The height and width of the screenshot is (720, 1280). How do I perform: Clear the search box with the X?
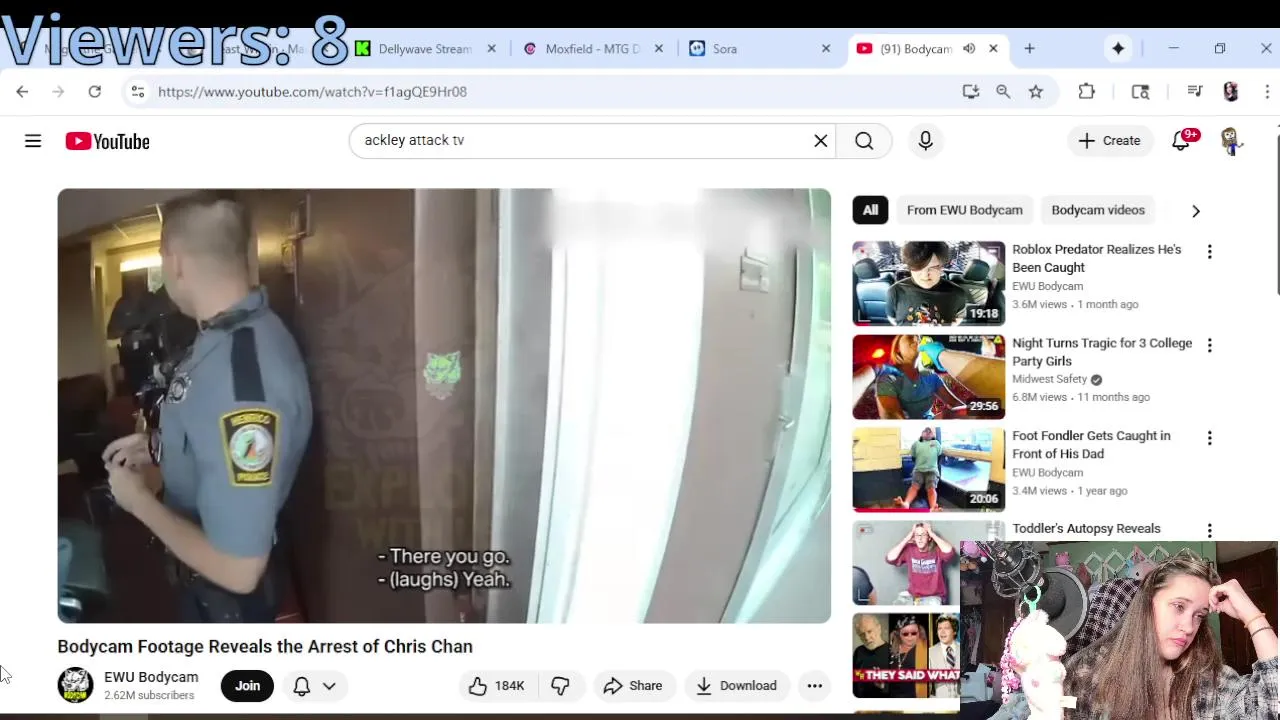[x=821, y=141]
